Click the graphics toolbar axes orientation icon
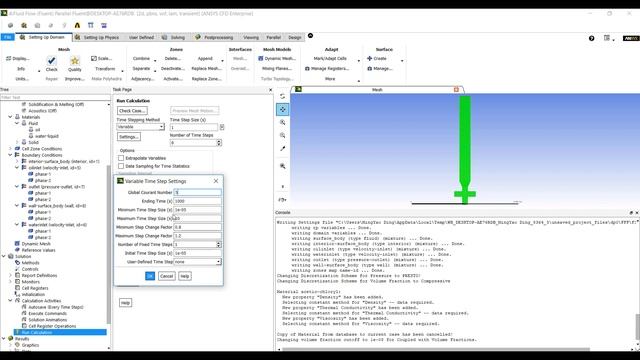 point(282,200)
